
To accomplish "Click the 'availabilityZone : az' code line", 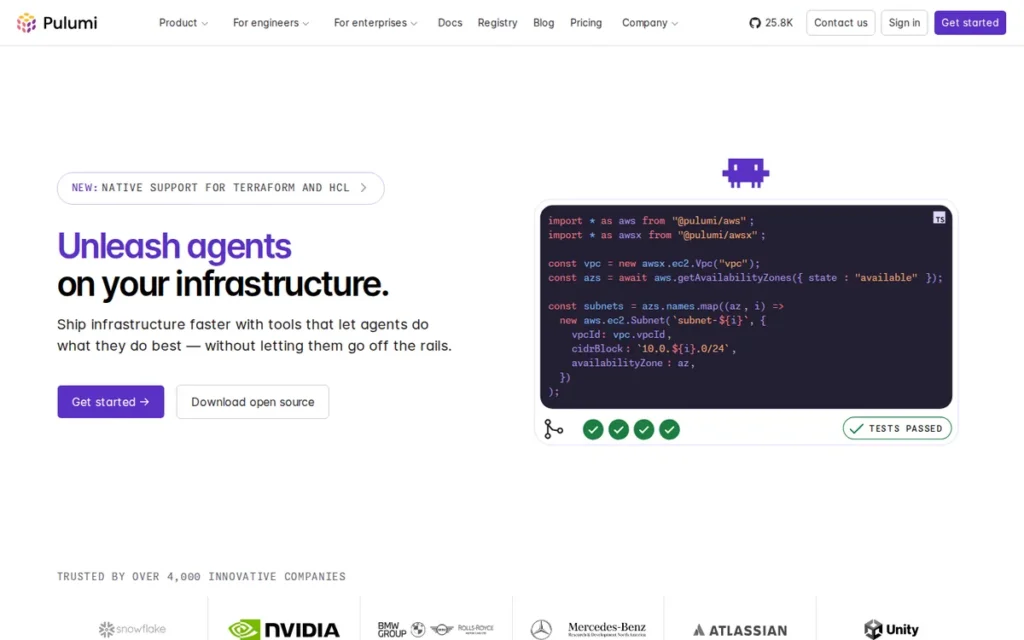I will click(x=633, y=363).
